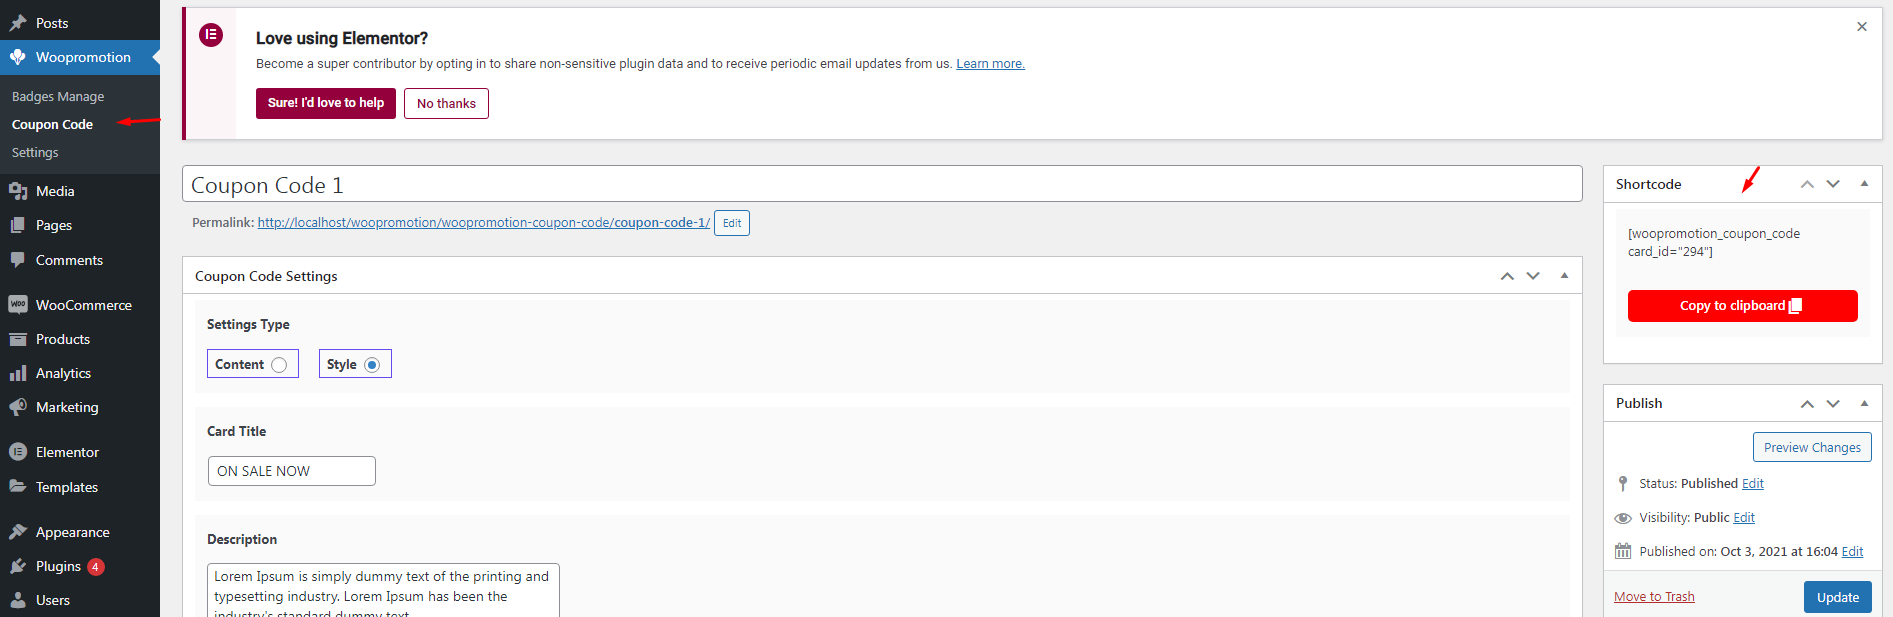Click the Users person icon
Image resolution: width=1893 pixels, height=617 pixels.
click(18, 600)
